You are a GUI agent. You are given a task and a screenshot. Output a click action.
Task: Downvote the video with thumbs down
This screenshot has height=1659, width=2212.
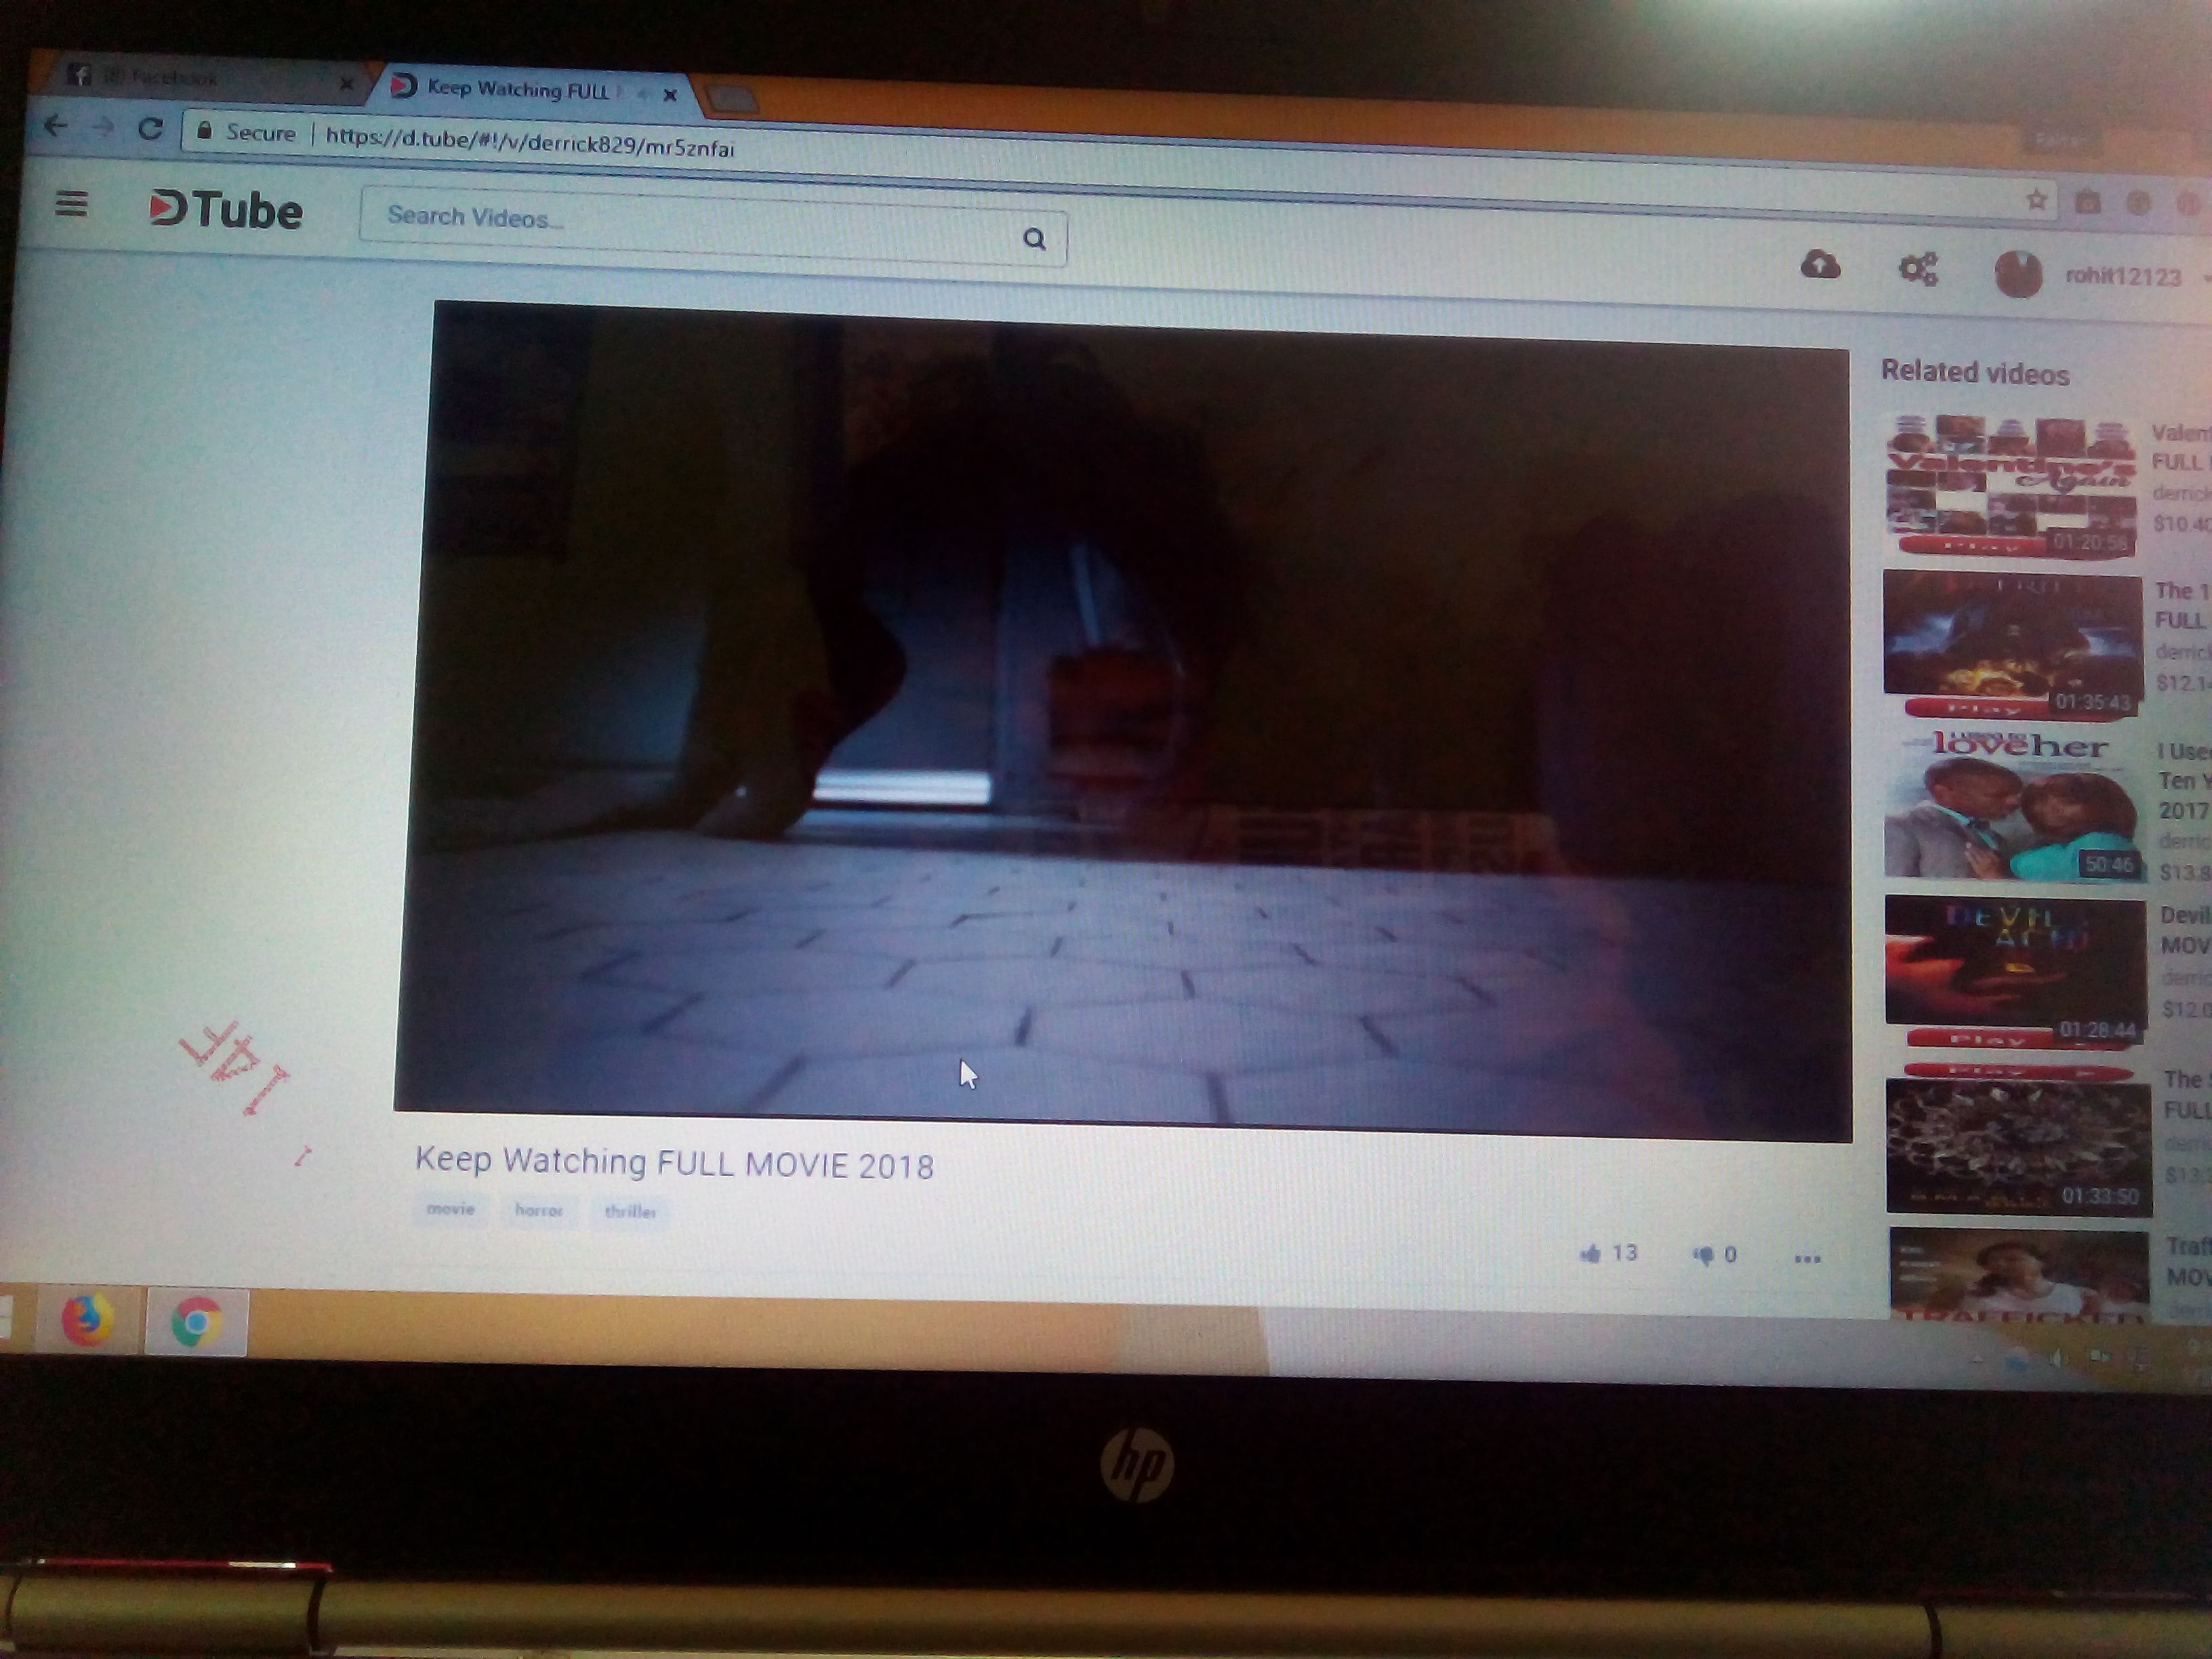[1702, 1255]
